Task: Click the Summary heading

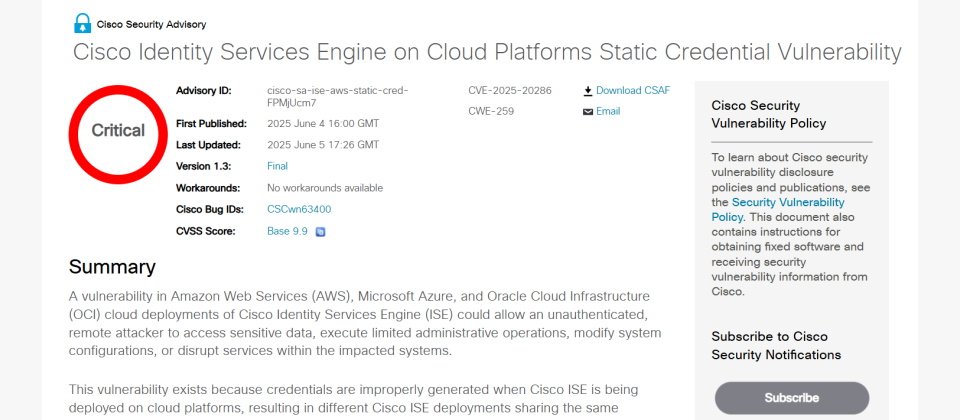Action: coord(112,267)
